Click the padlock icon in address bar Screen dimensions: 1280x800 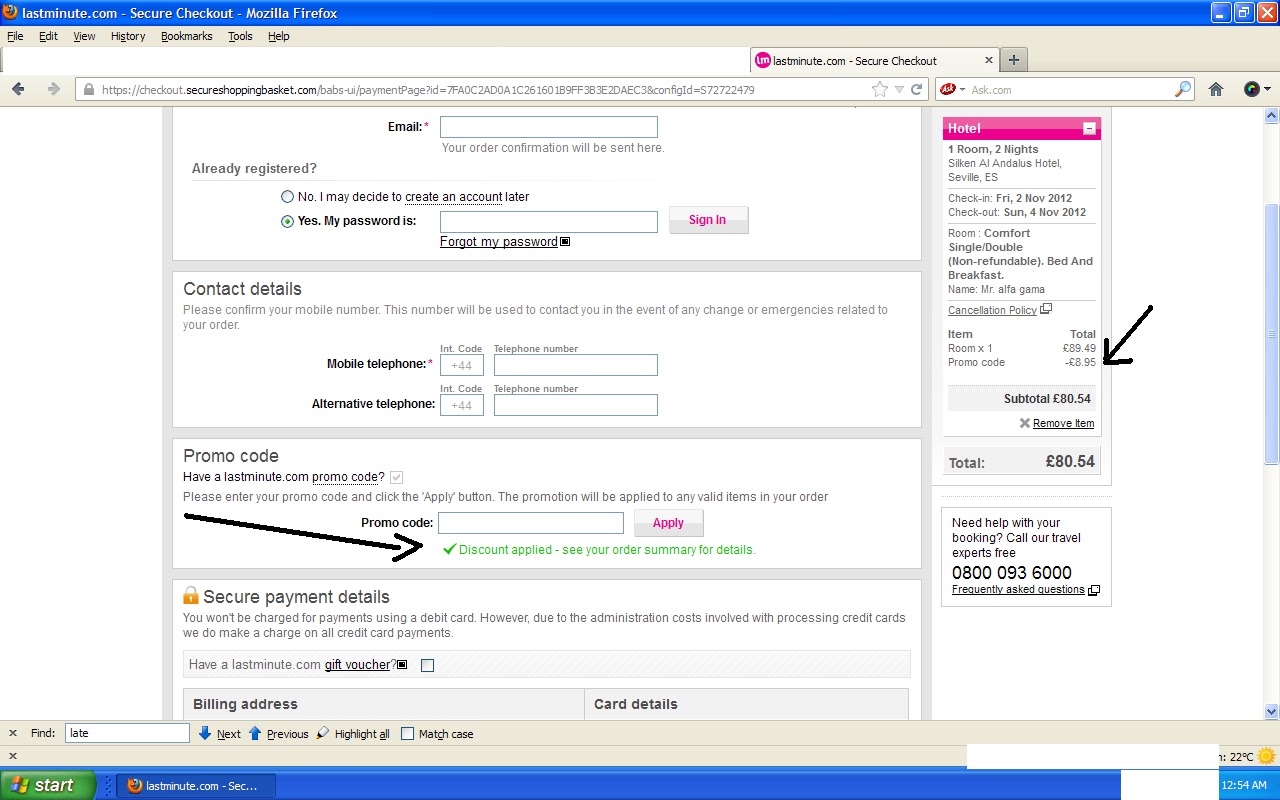(89, 89)
